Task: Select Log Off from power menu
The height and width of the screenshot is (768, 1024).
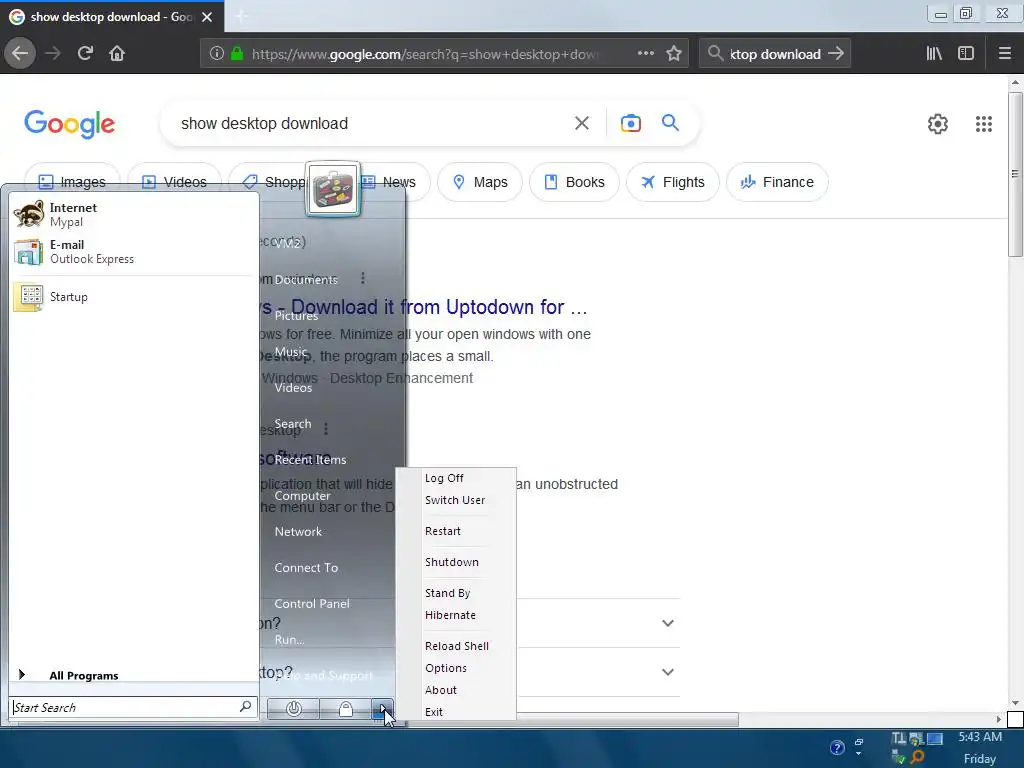Action: point(456,478)
